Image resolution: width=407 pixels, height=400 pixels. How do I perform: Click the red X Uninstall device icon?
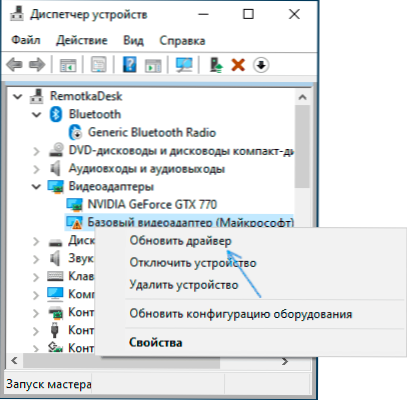pos(238,65)
